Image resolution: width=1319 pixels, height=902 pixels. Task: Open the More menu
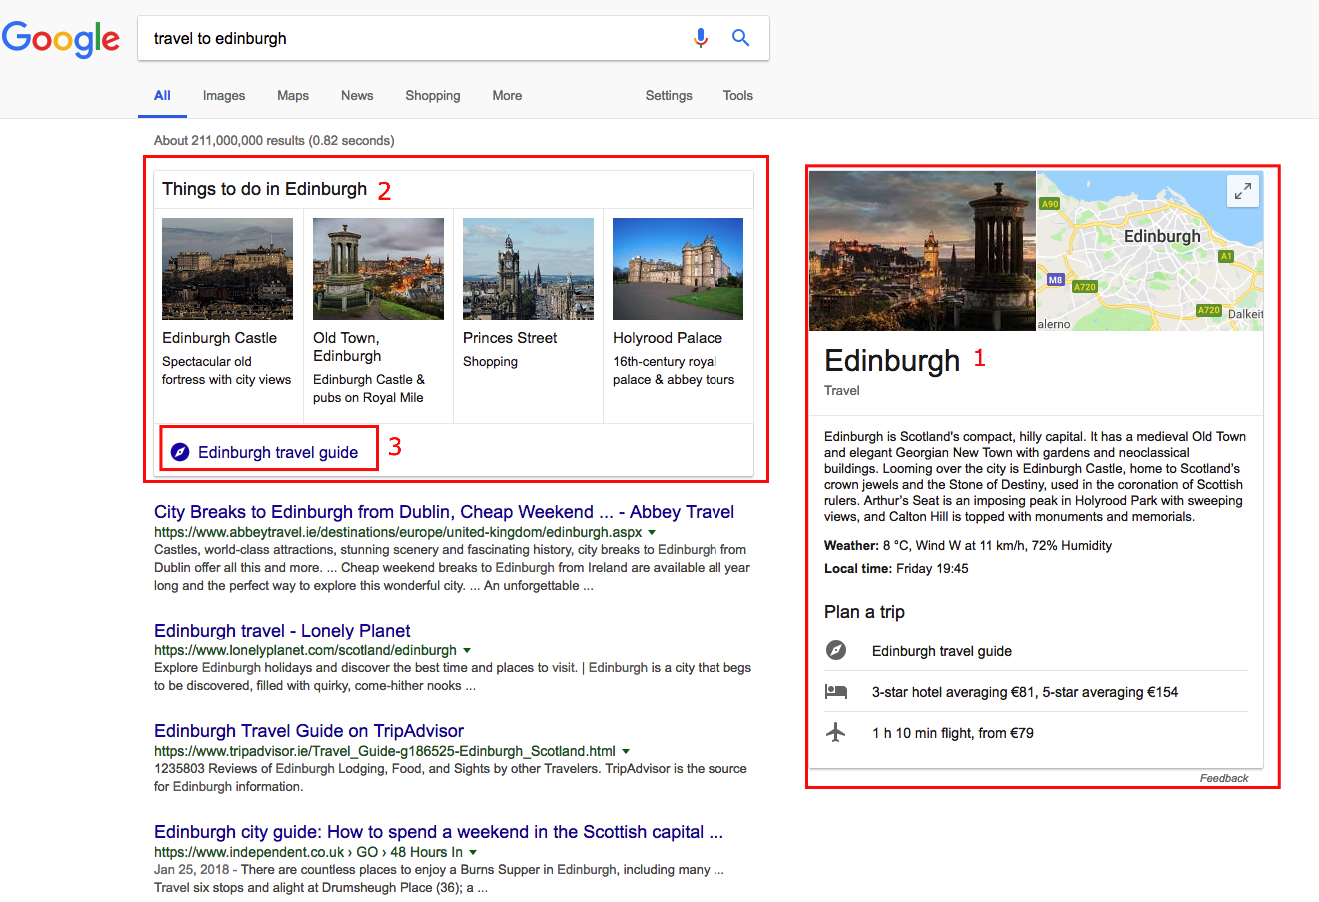pos(507,96)
